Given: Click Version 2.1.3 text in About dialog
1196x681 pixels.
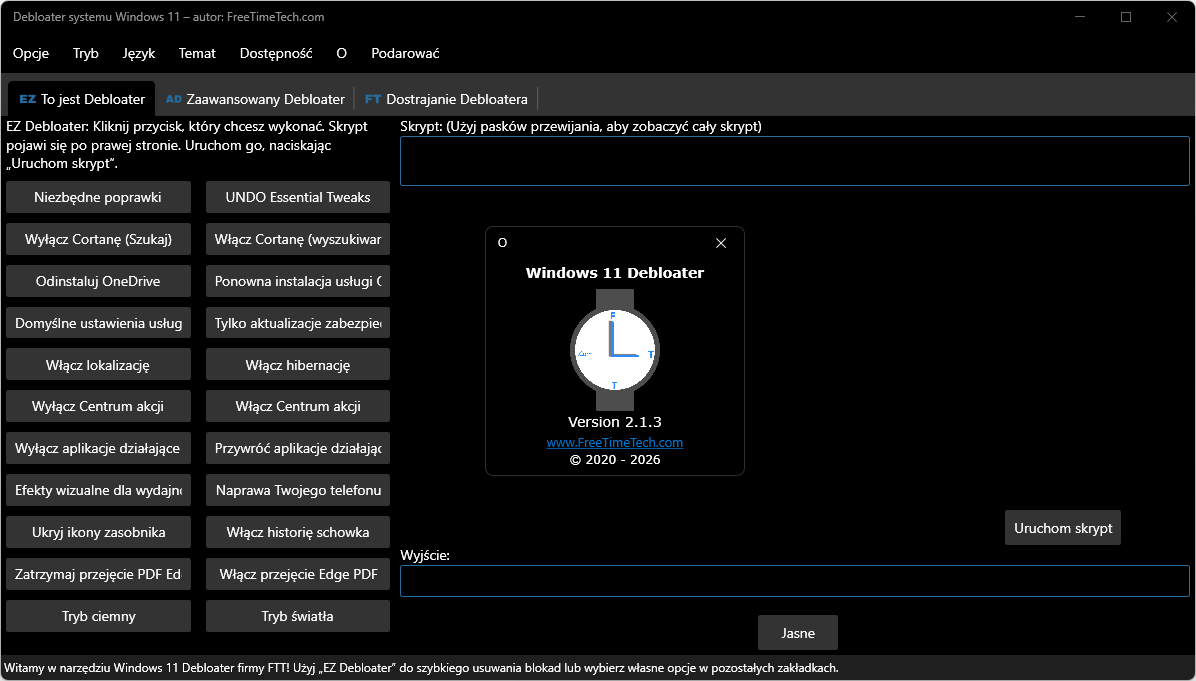Looking at the screenshot, I should 615,422.
